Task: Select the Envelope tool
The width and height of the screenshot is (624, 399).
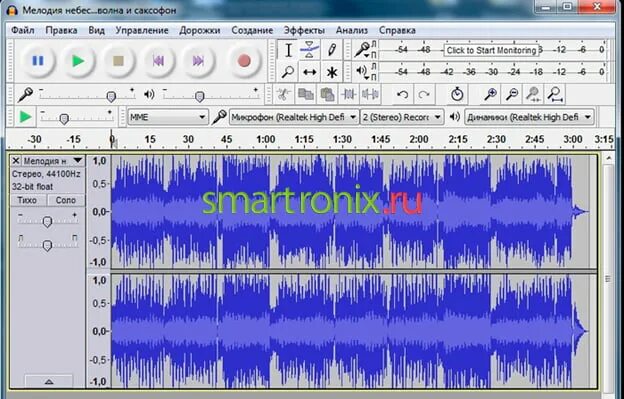Action: click(x=309, y=50)
